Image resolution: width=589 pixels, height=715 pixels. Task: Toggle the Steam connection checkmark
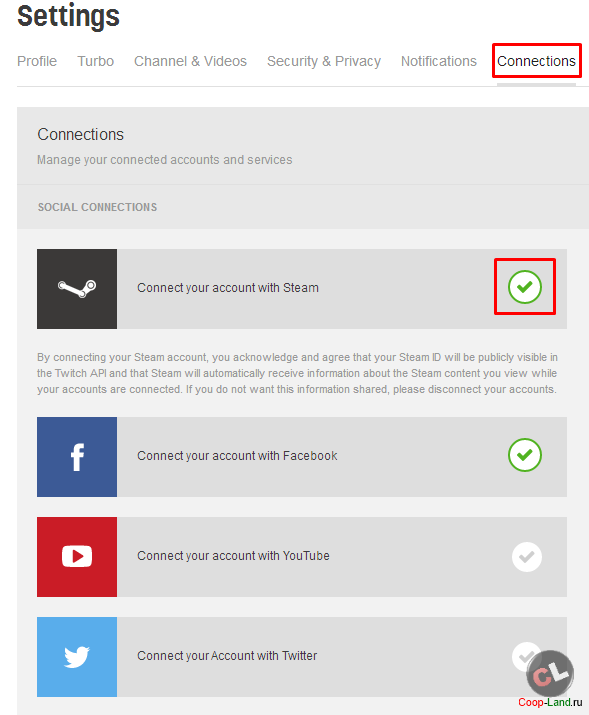[x=525, y=287]
